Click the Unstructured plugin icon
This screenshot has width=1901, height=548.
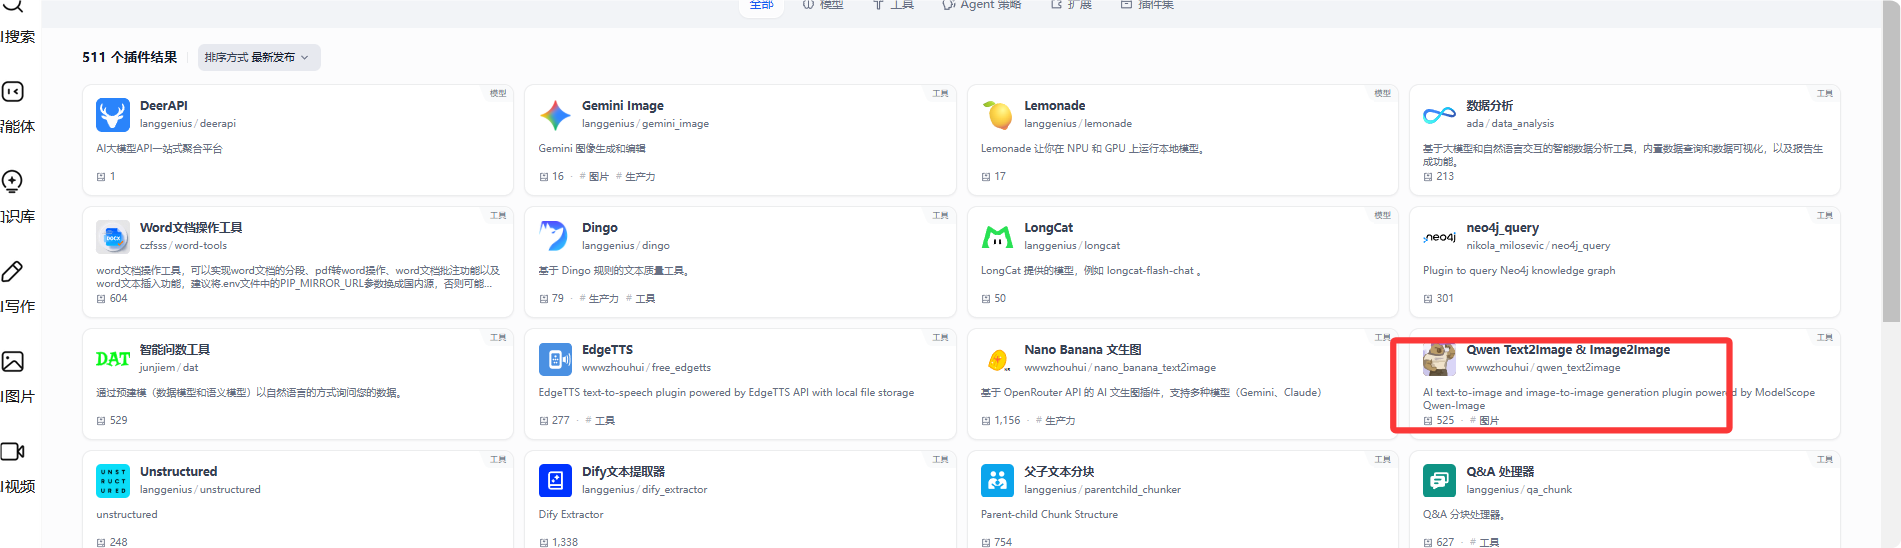(x=113, y=481)
